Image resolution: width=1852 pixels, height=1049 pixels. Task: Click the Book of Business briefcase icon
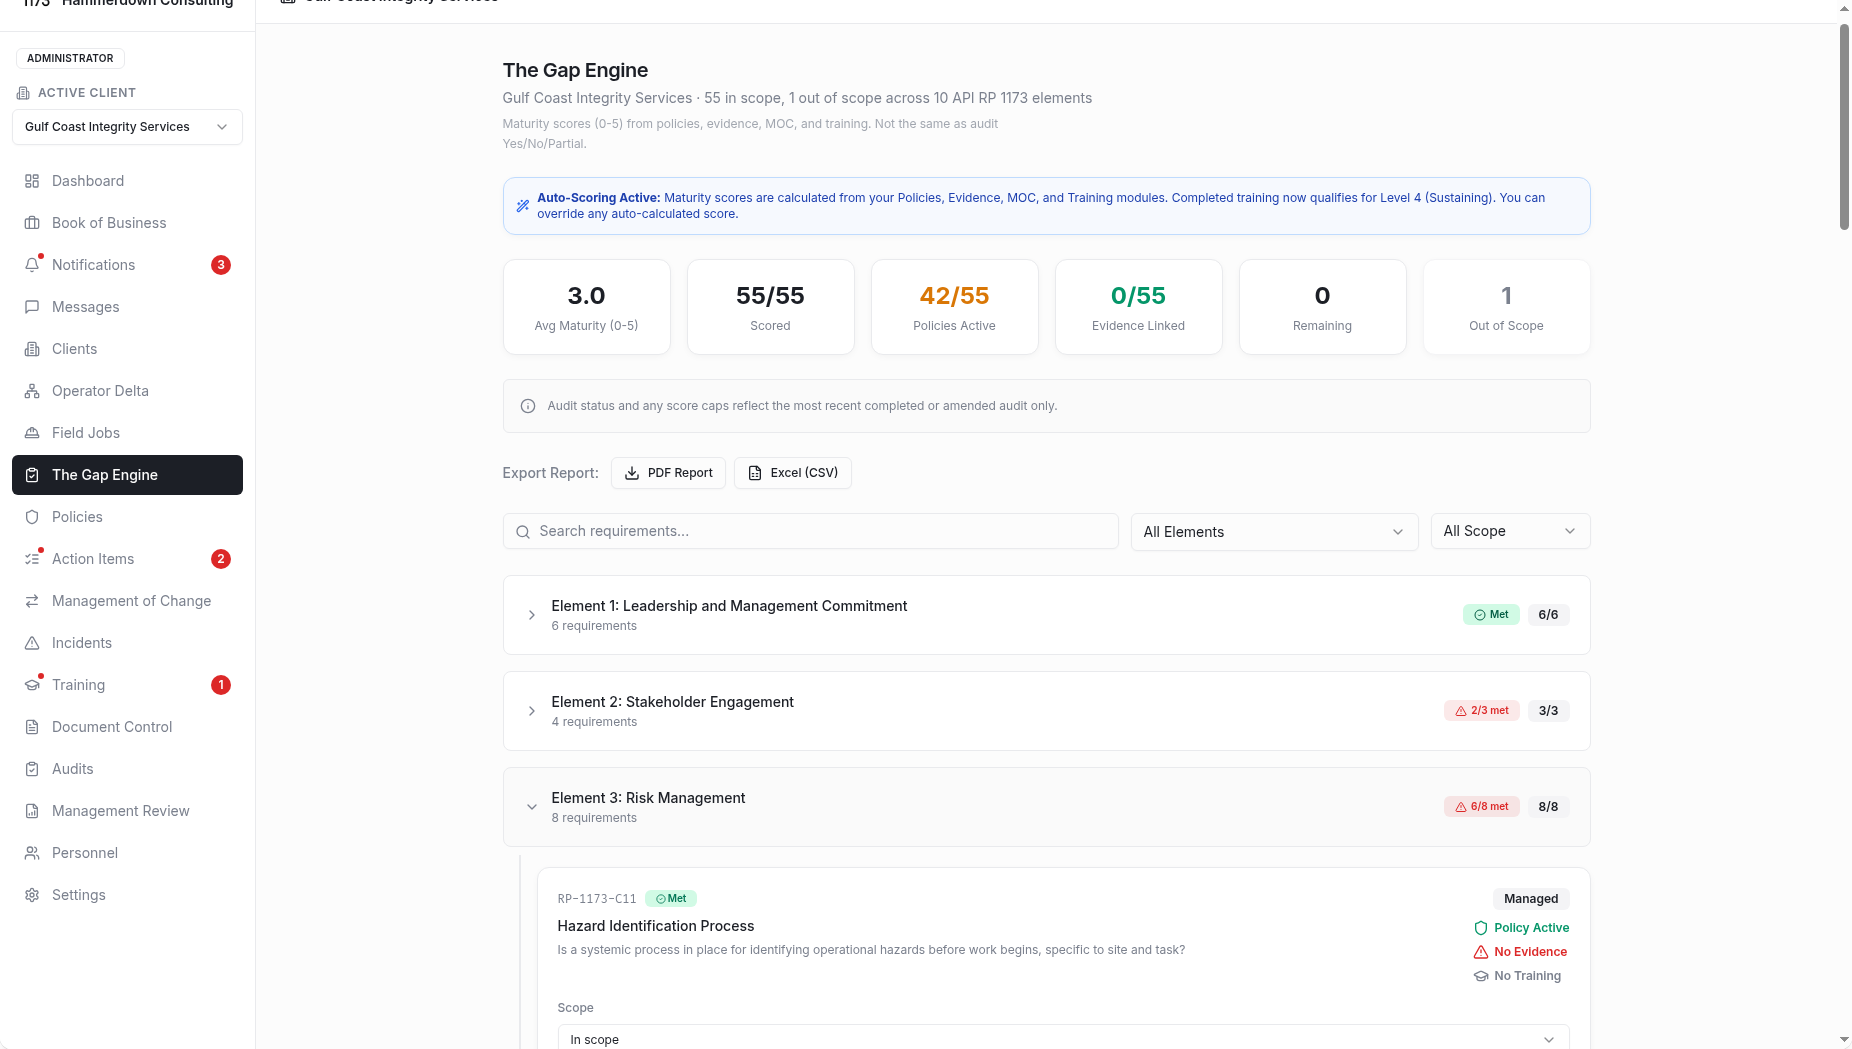click(32, 223)
